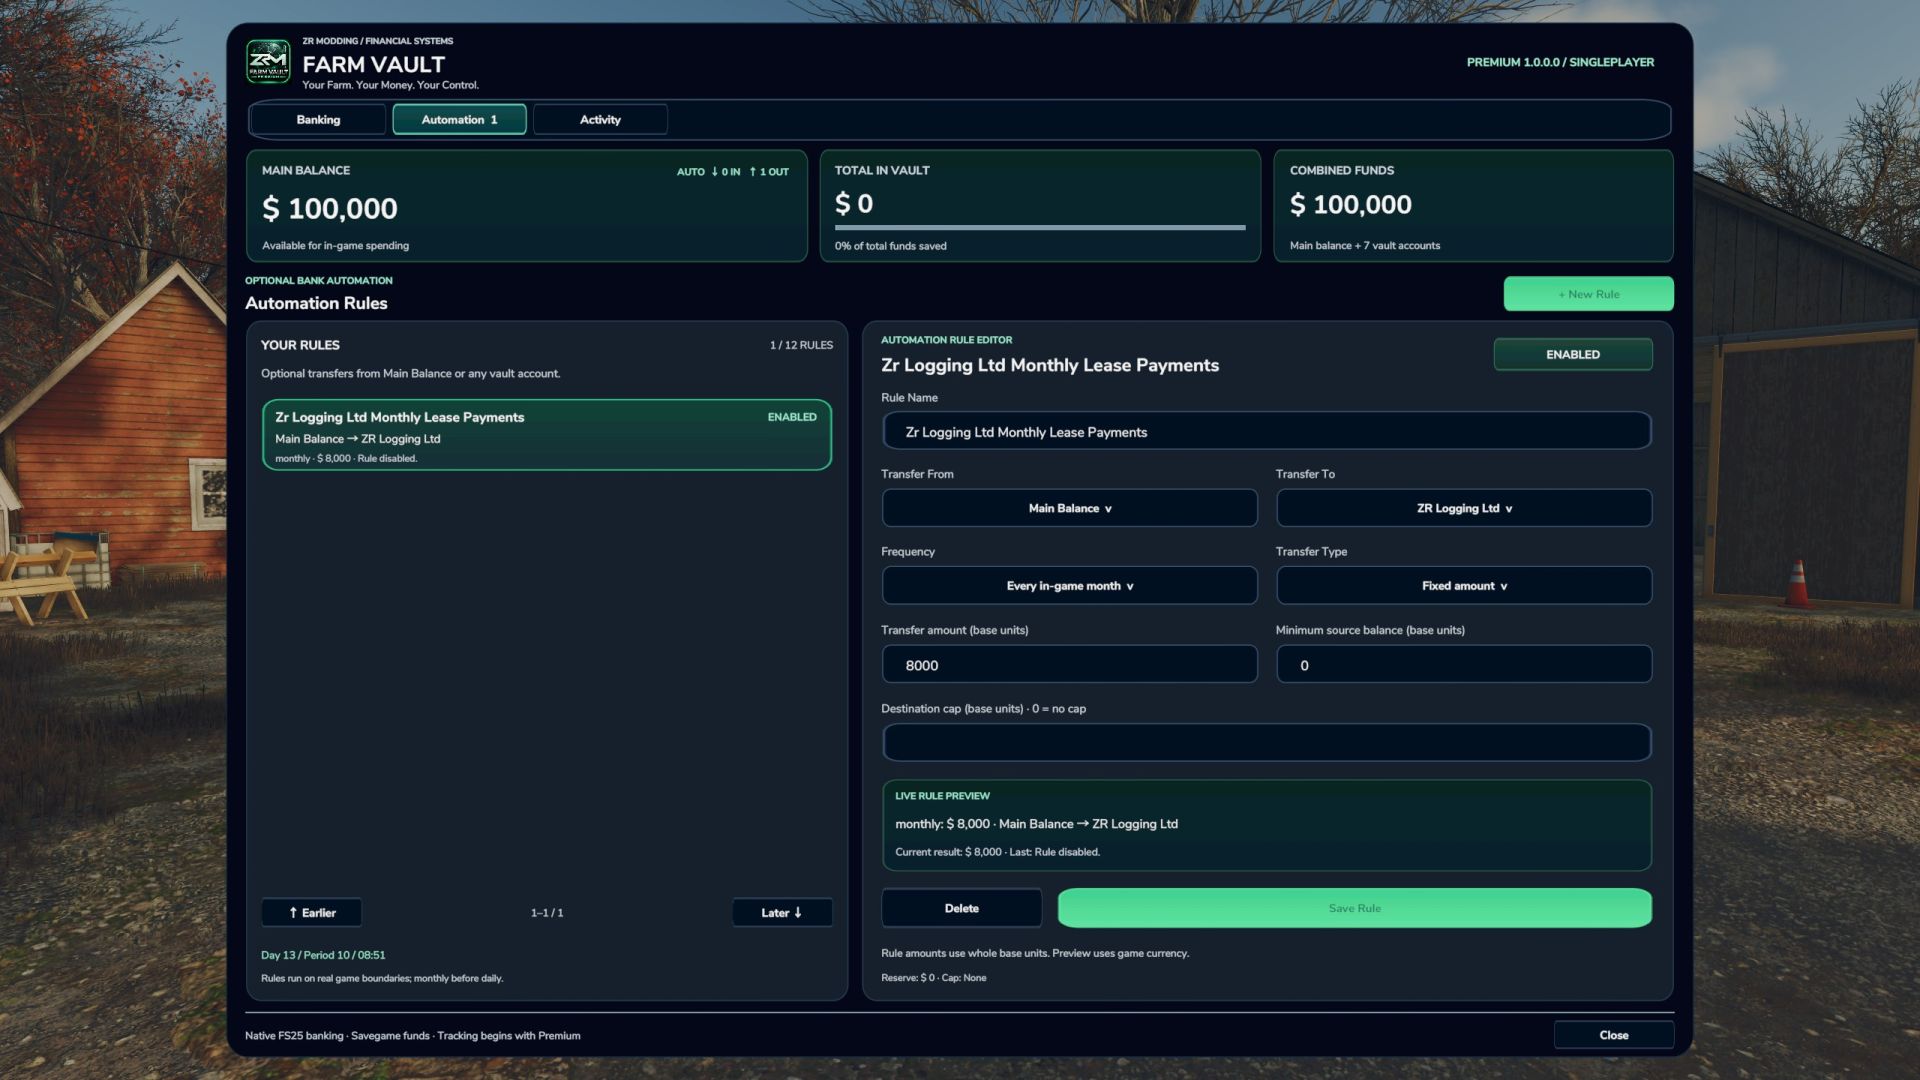Click the ENABLED badge on the rule card

coord(792,417)
